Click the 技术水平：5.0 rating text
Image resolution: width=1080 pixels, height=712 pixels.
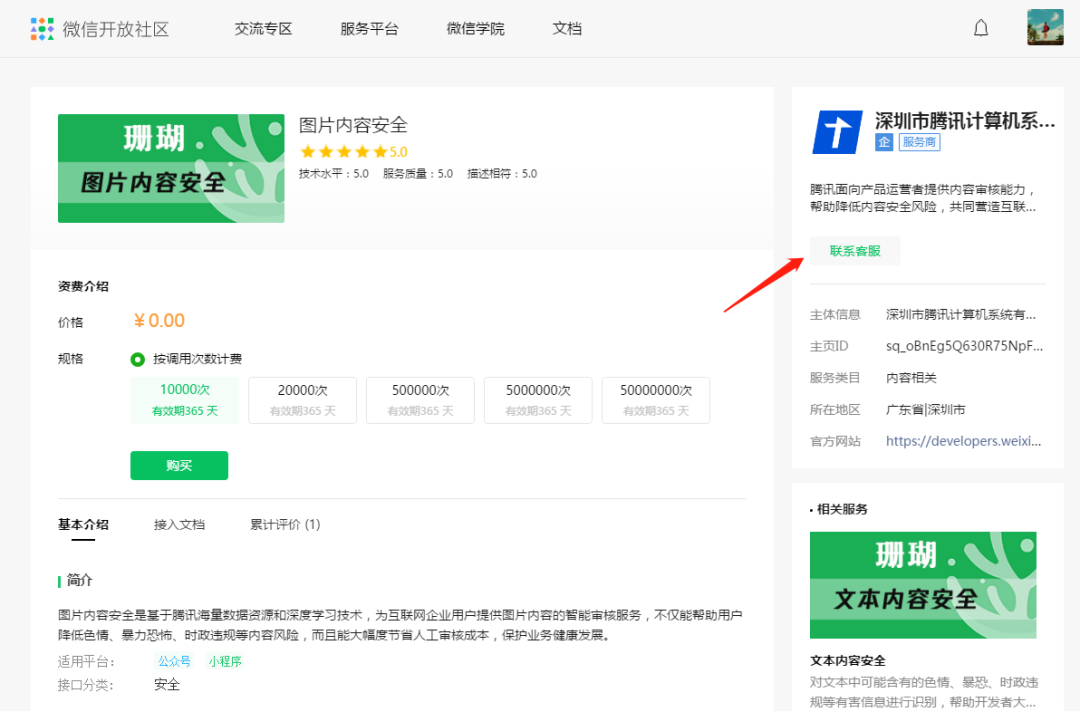tap(333, 174)
